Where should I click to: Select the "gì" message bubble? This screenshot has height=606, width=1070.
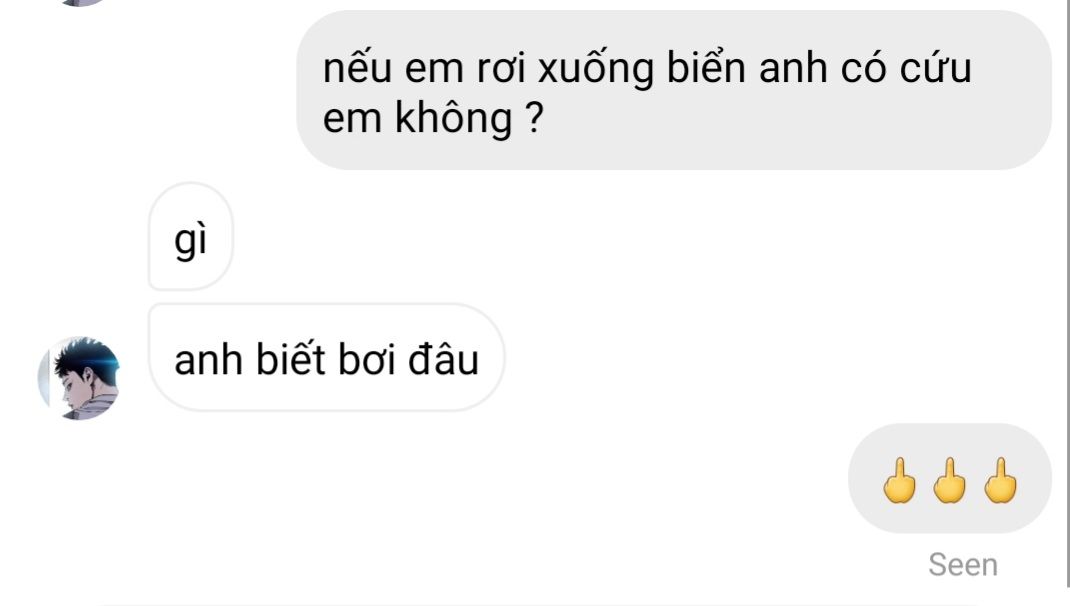(x=190, y=236)
